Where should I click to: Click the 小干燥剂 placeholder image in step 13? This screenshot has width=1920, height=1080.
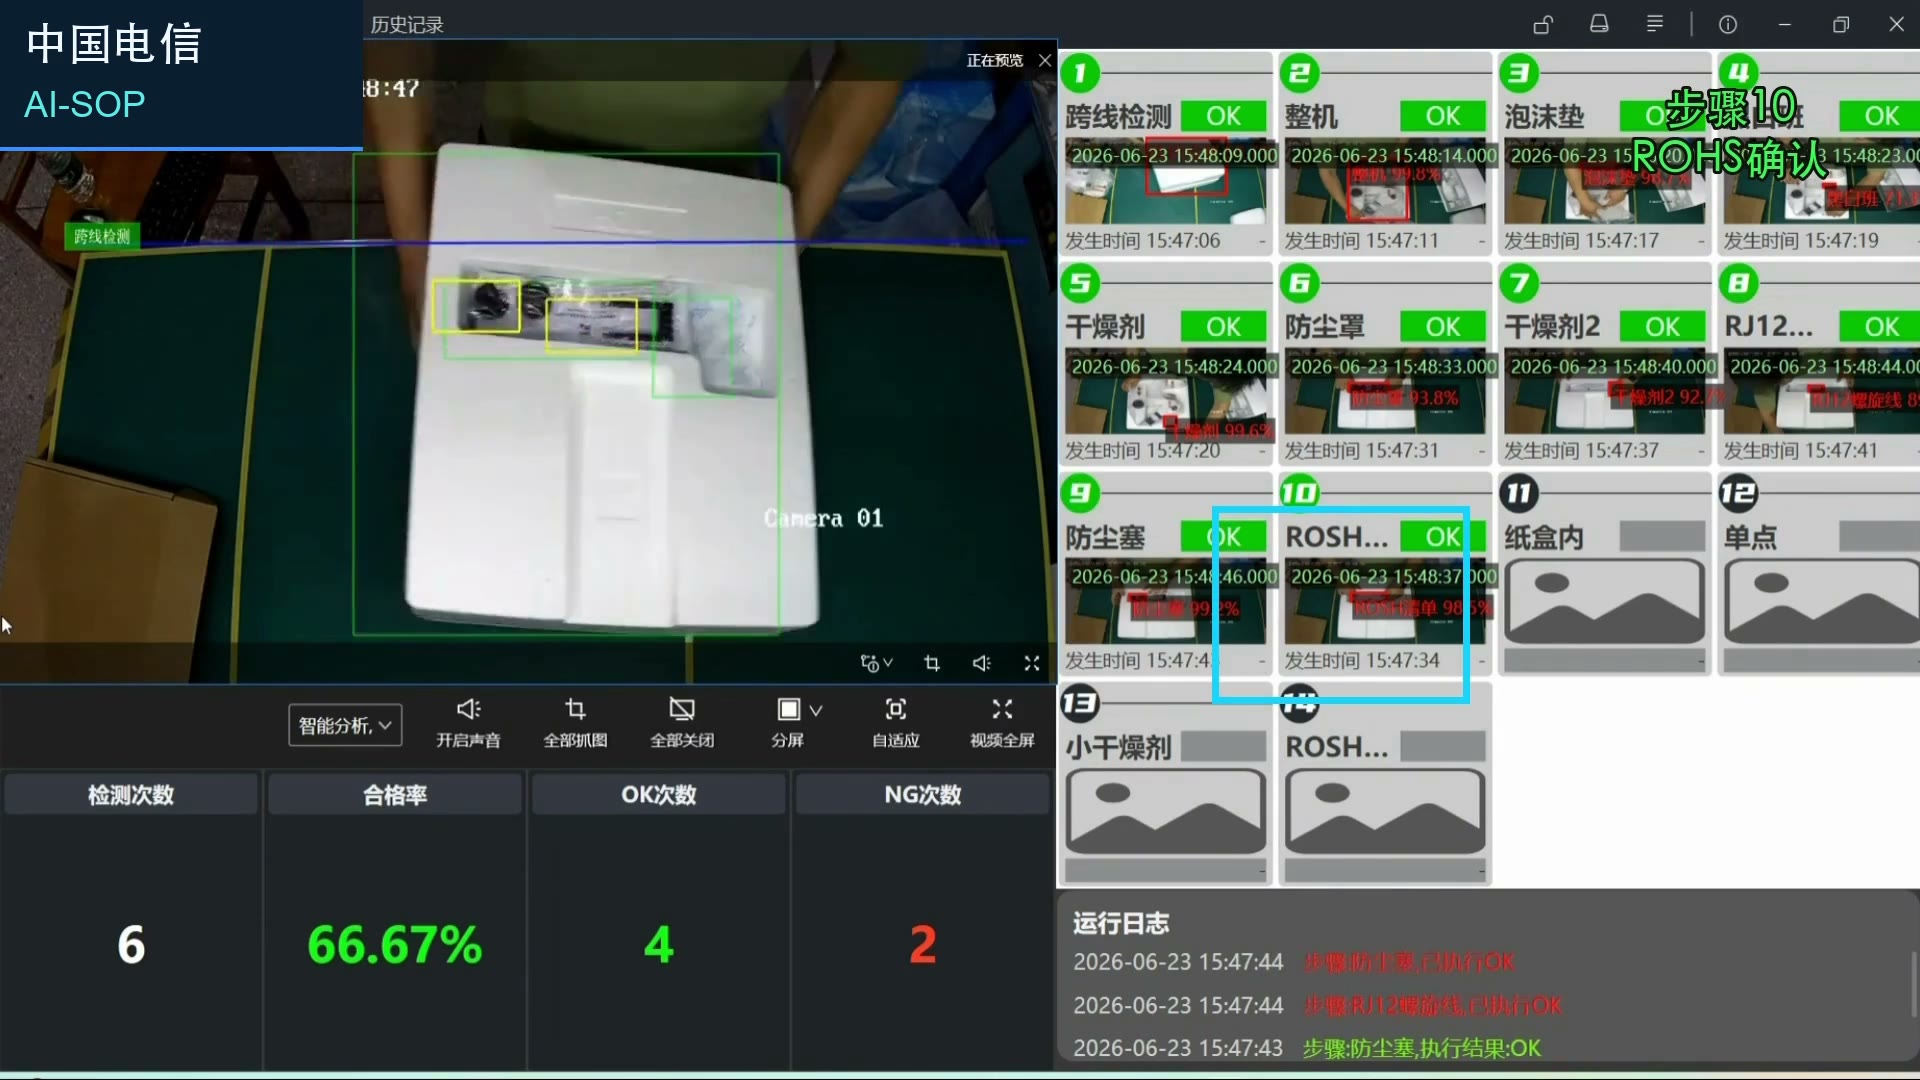point(1166,812)
